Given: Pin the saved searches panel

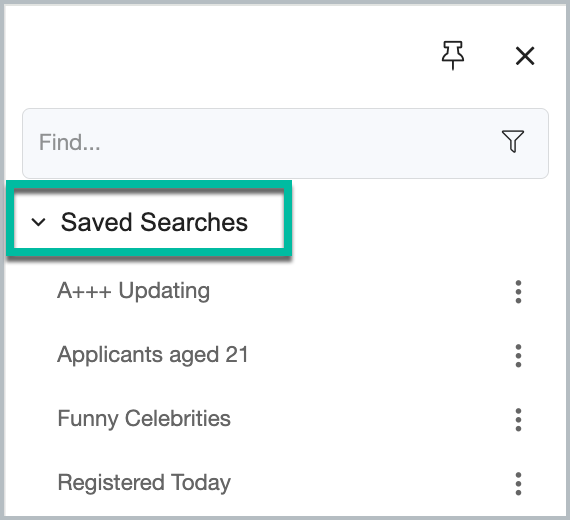Looking at the screenshot, I should tap(453, 55).
